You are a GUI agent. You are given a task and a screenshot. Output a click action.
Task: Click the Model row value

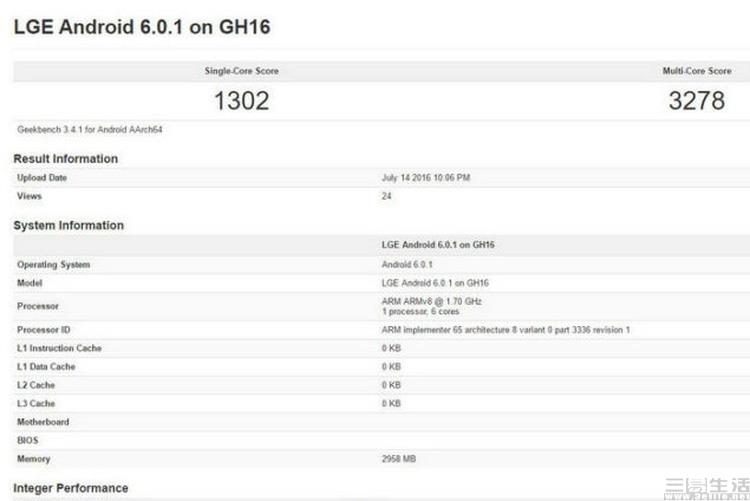pos(435,283)
